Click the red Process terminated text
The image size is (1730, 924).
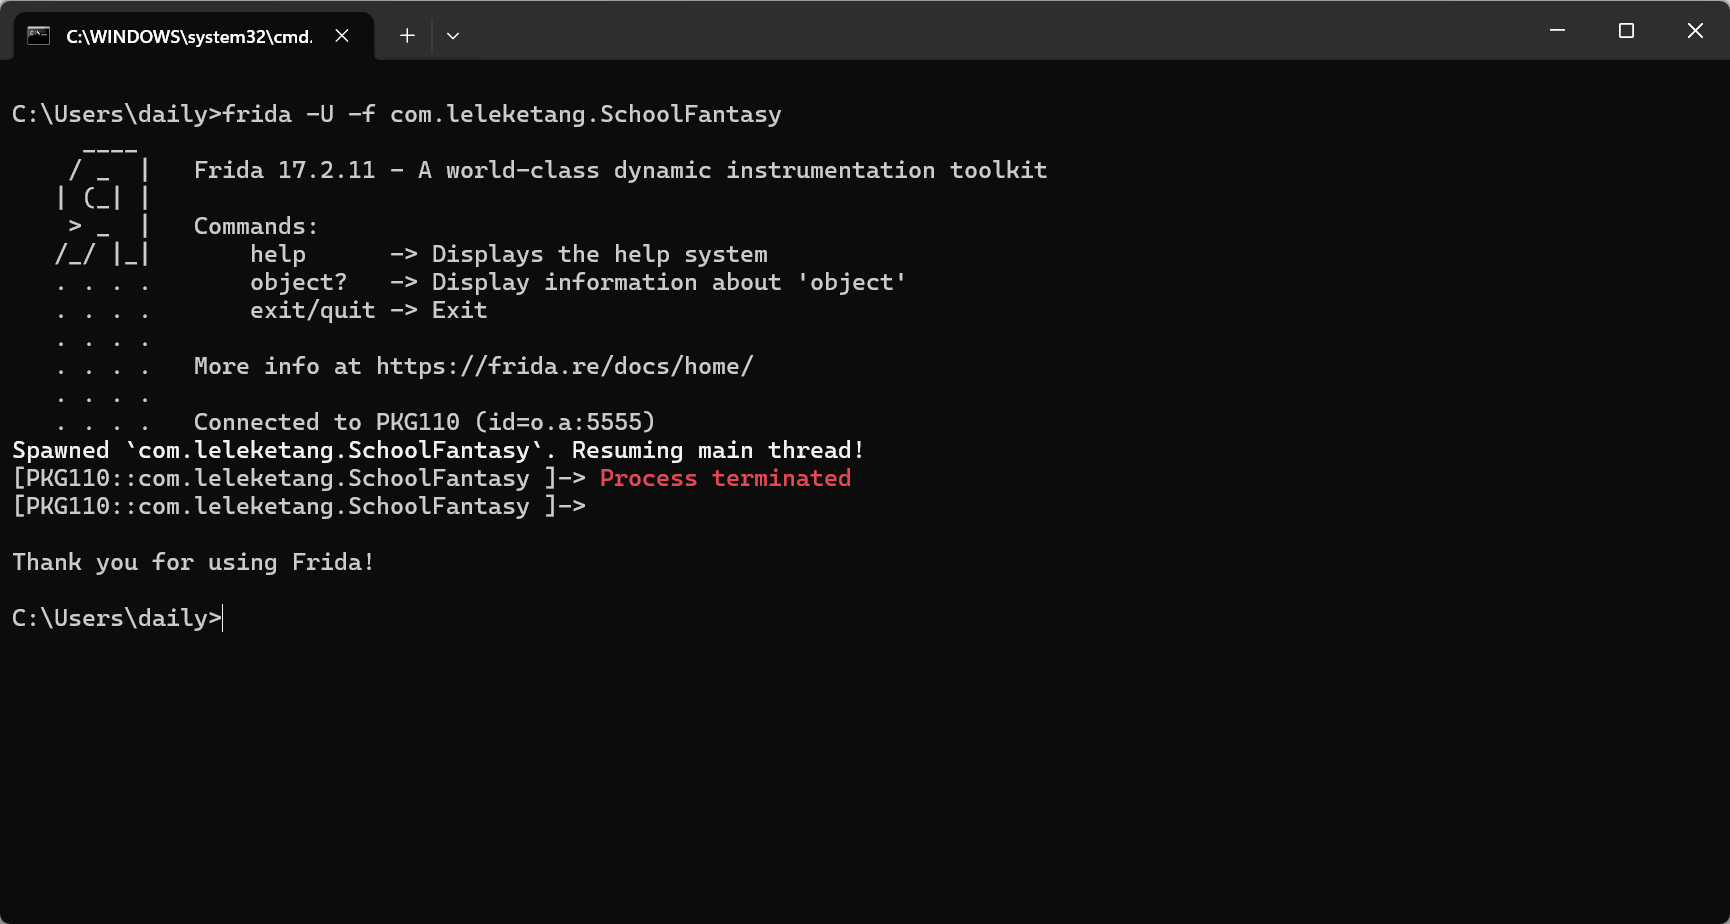pyautogui.click(x=725, y=479)
